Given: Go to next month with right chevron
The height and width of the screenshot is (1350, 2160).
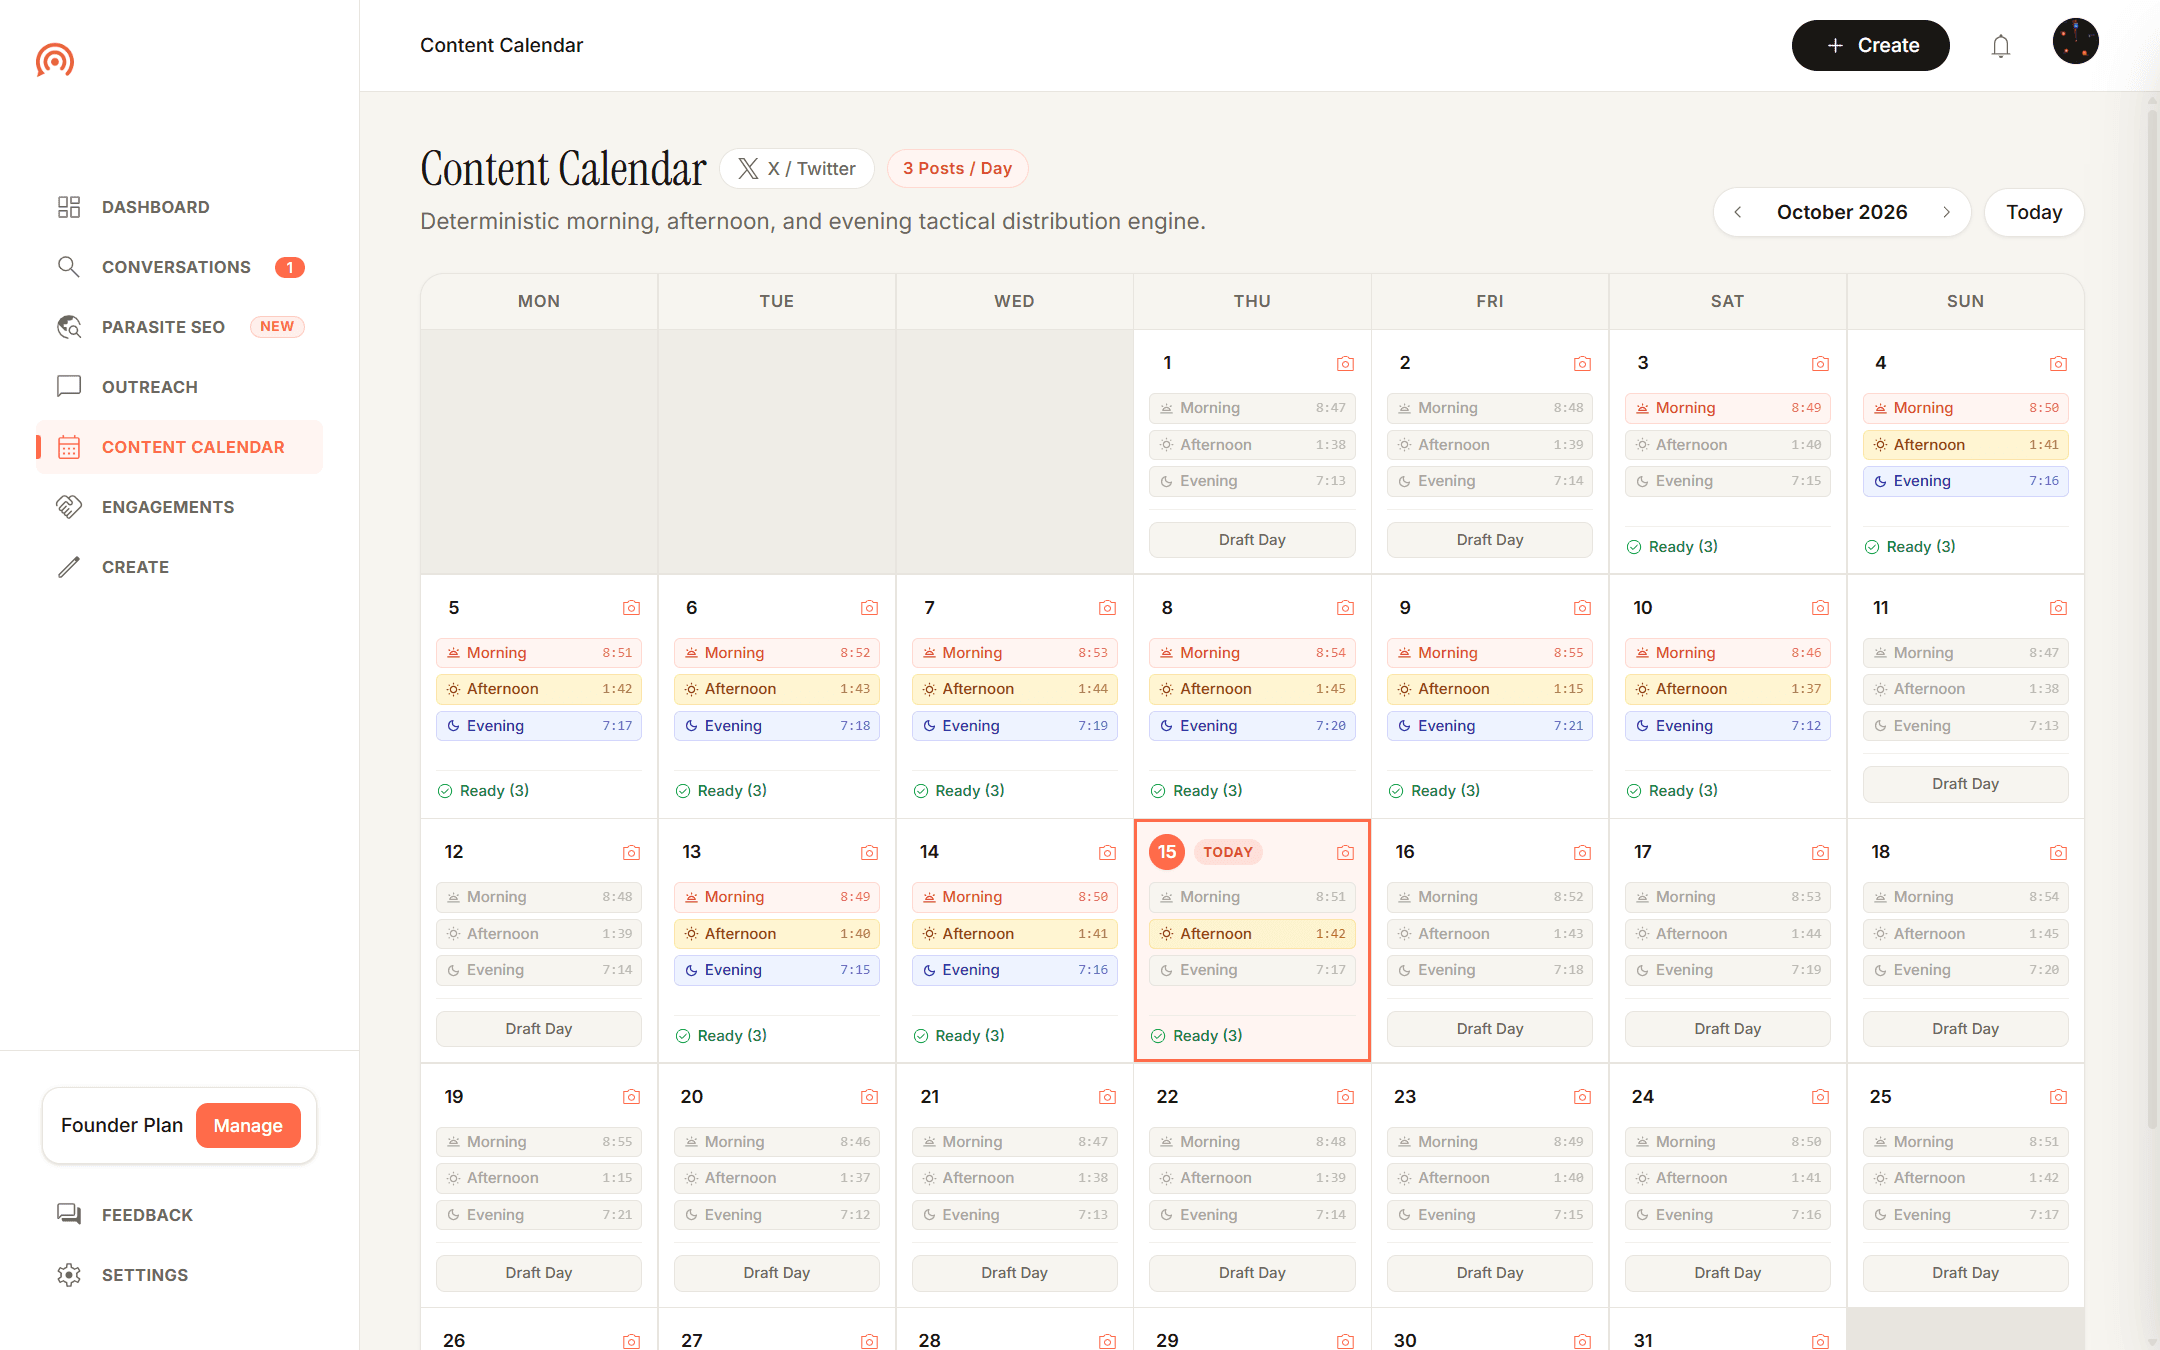Looking at the screenshot, I should click(1946, 212).
